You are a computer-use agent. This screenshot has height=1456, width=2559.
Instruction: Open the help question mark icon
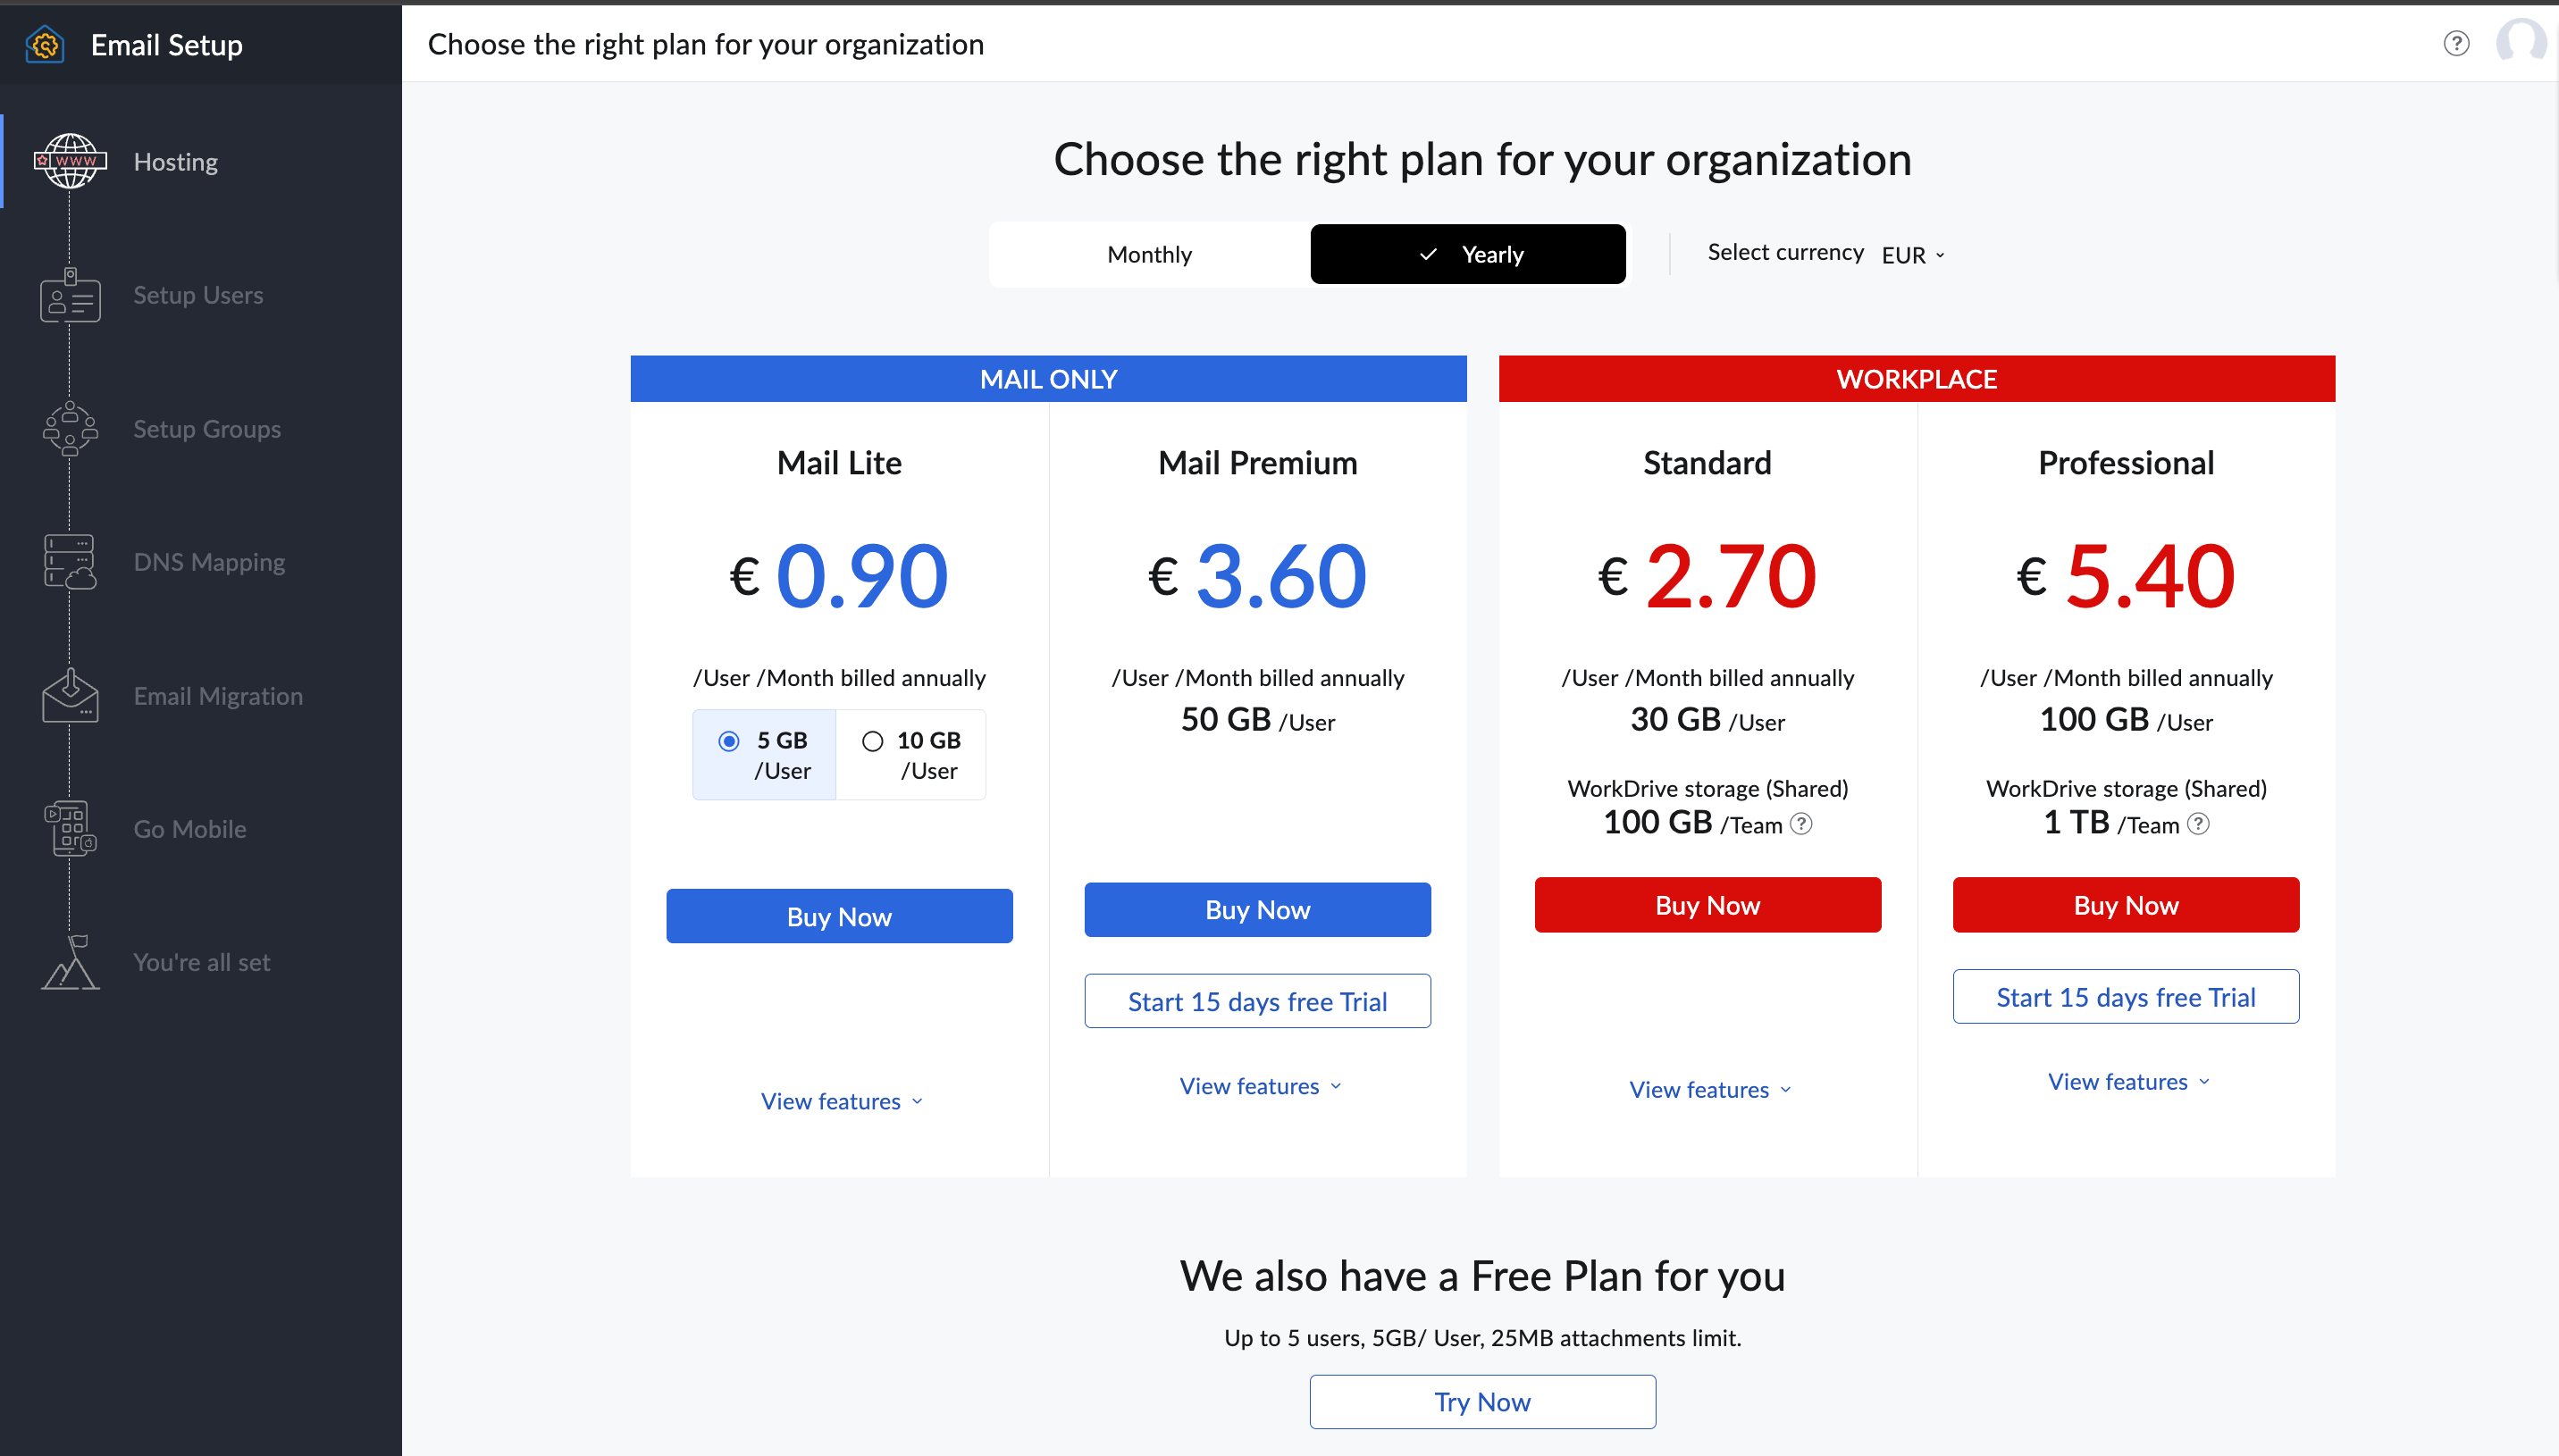point(2456,44)
